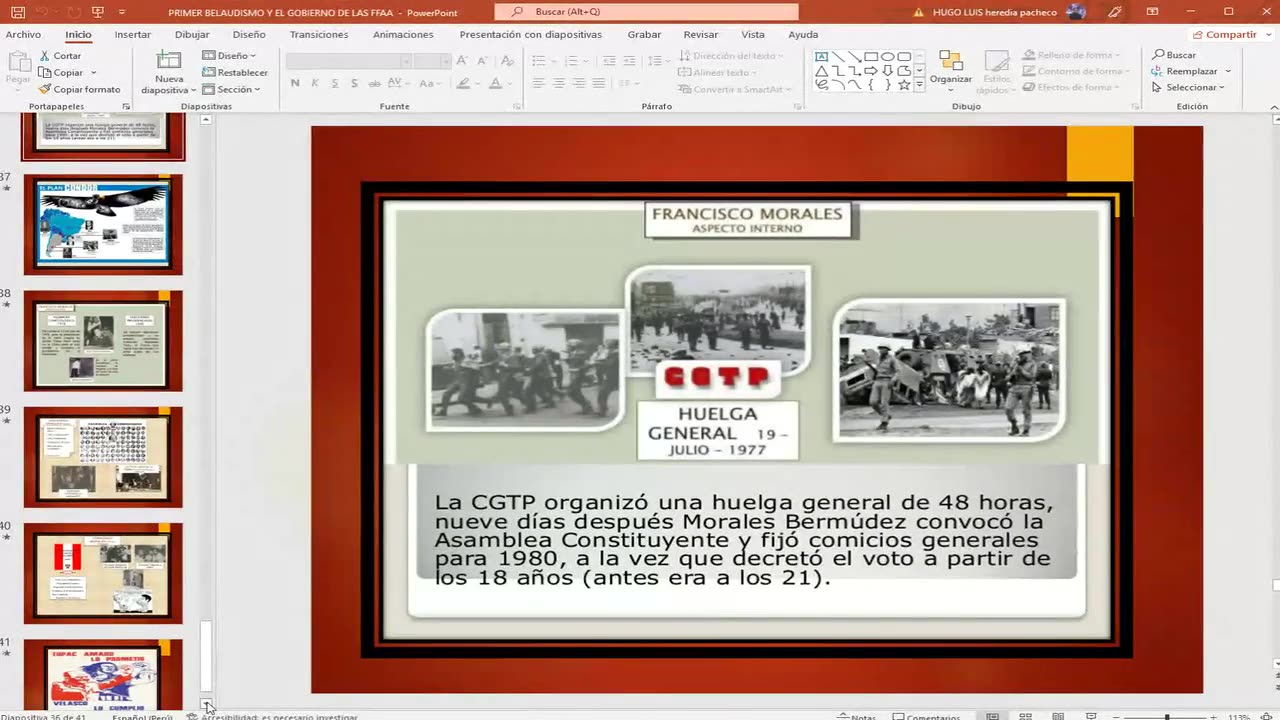Click the Buscar (Alt+Q) search box
This screenshot has height=720, width=1280.
tap(646, 12)
